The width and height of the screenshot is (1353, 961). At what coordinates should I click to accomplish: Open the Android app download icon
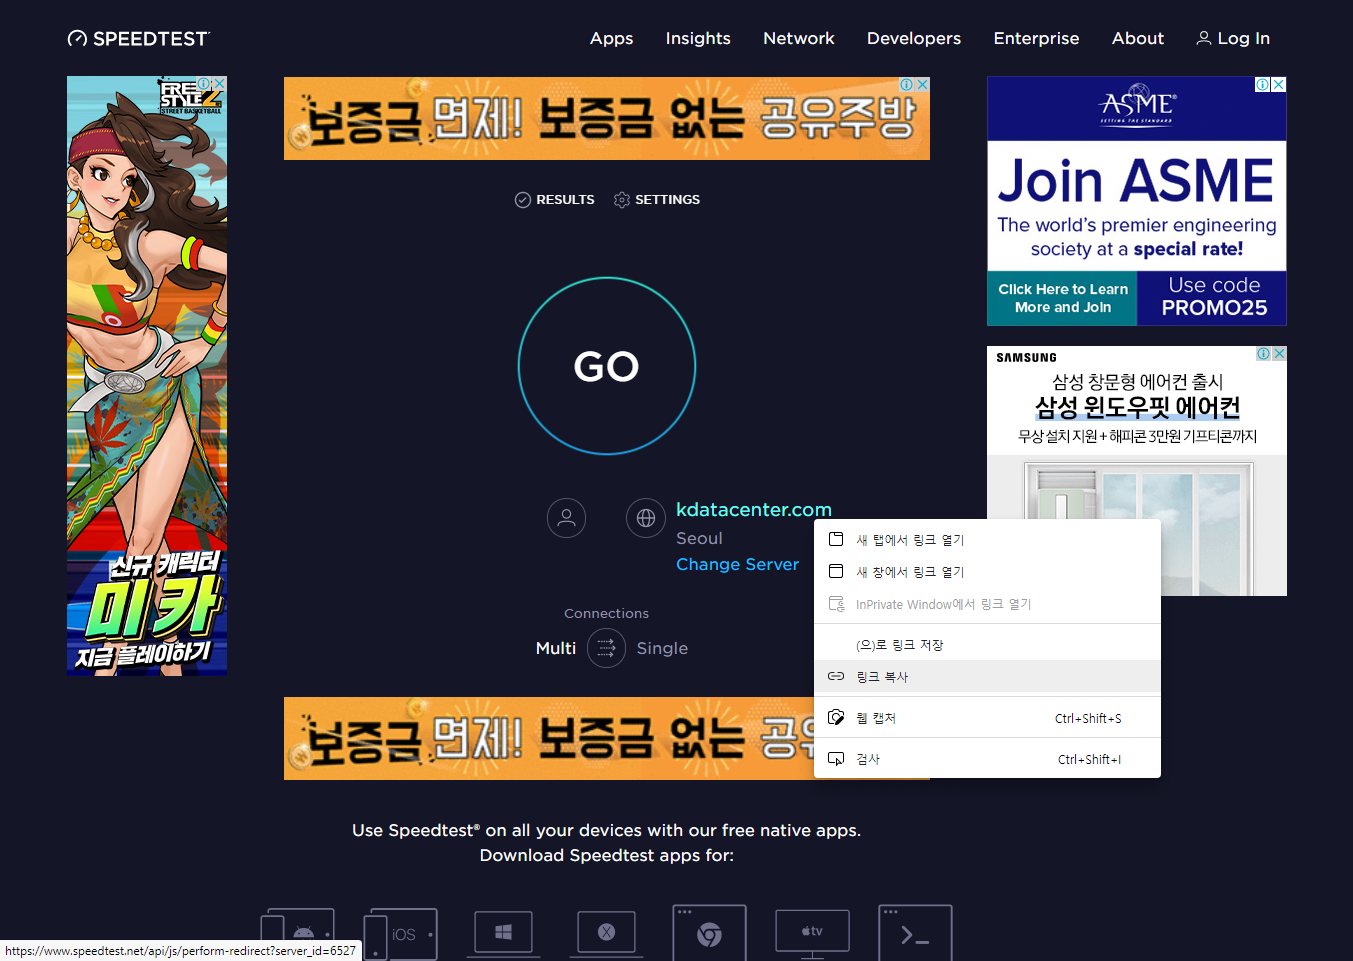(x=298, y=933)
